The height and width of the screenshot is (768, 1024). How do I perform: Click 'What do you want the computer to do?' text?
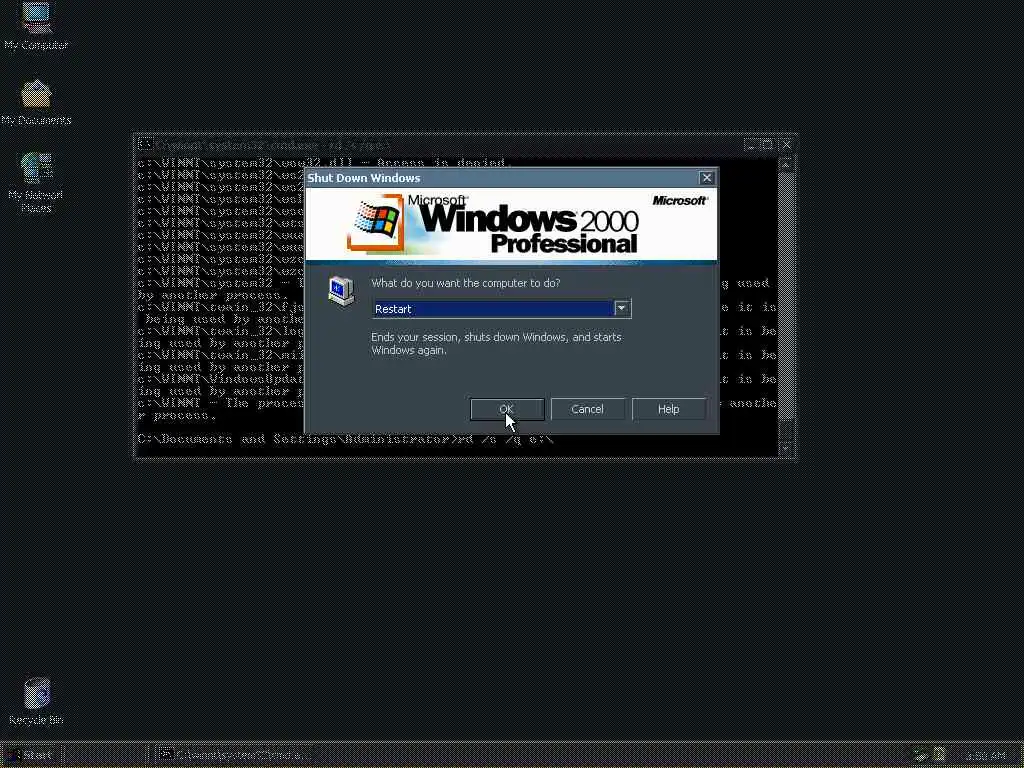pos(466,283)
